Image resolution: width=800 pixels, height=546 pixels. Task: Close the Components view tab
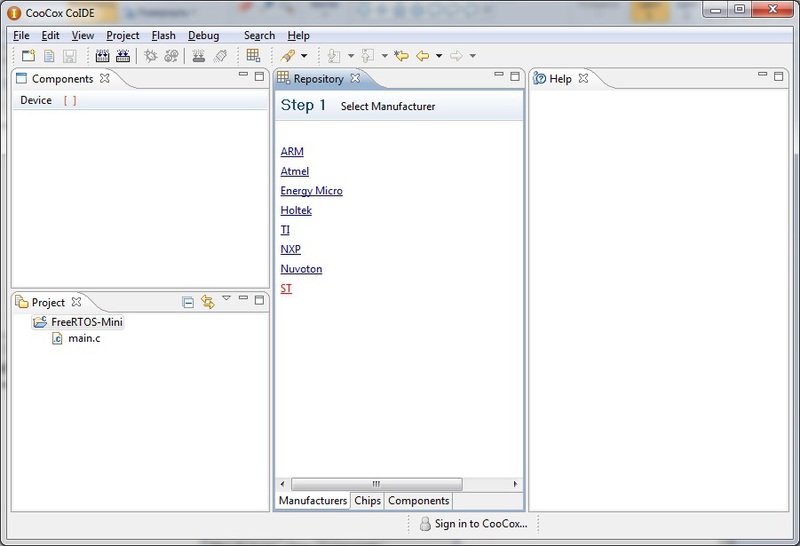point(105,78)
